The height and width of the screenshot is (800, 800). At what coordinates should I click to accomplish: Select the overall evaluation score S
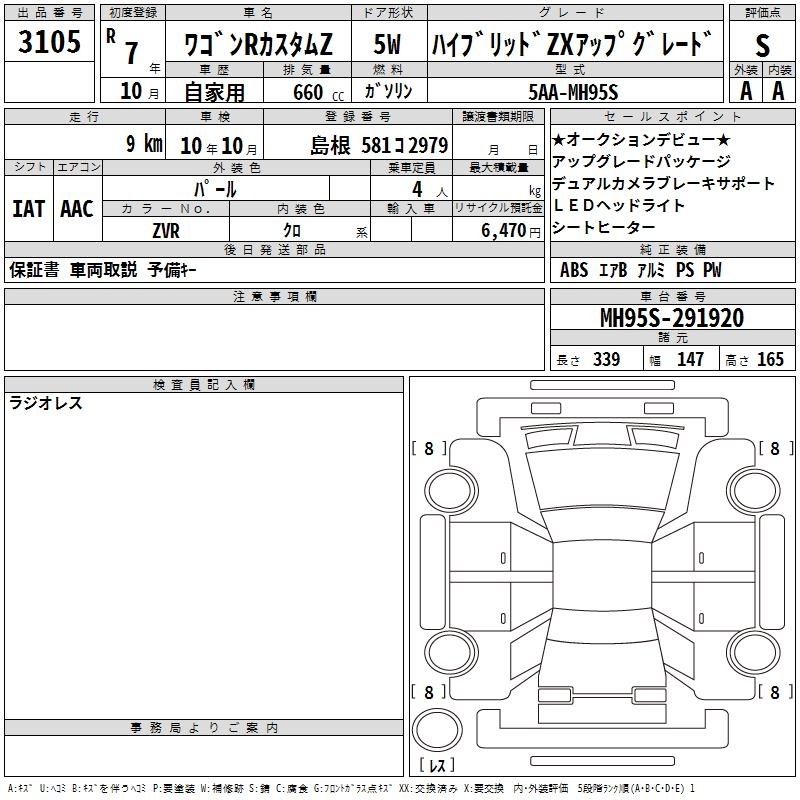tap(763, 44)
